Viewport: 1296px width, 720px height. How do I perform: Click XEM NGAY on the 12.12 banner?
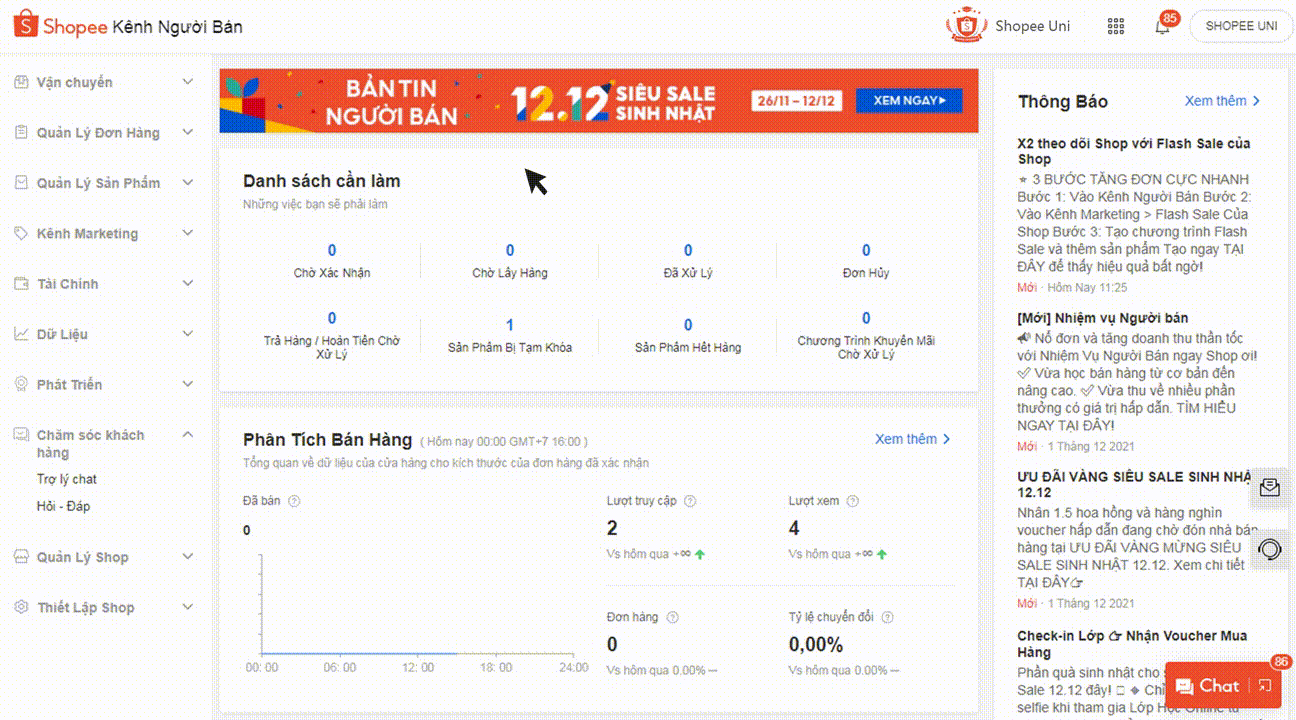[908, 100]
